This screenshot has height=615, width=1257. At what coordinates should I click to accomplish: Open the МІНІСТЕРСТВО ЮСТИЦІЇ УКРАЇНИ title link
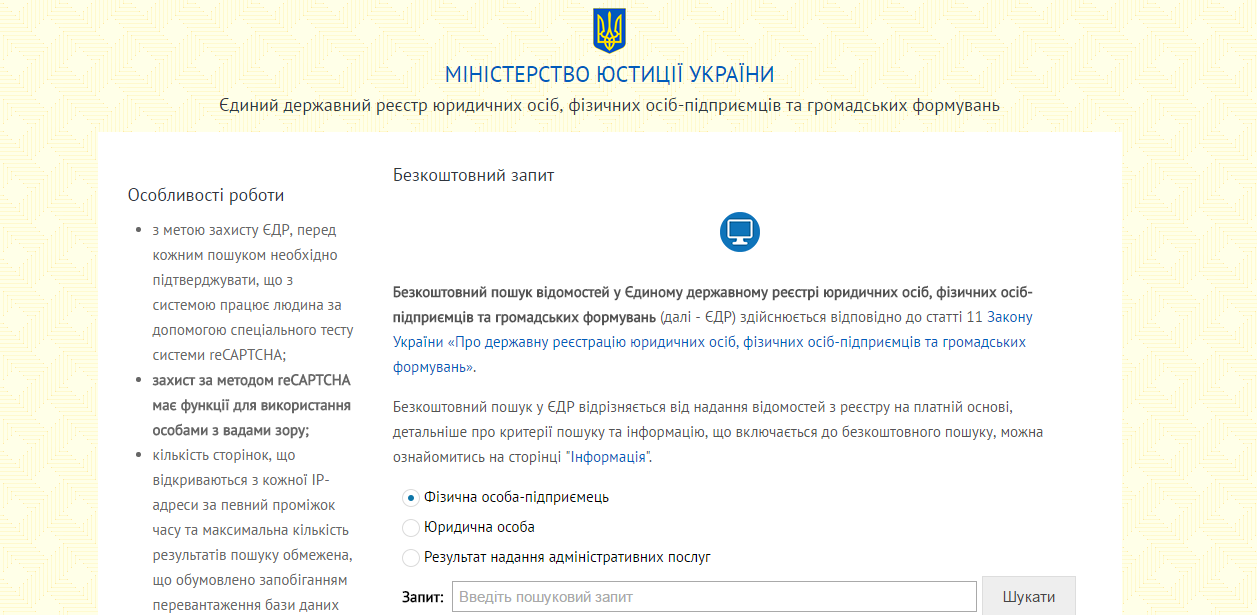[609, 75]
